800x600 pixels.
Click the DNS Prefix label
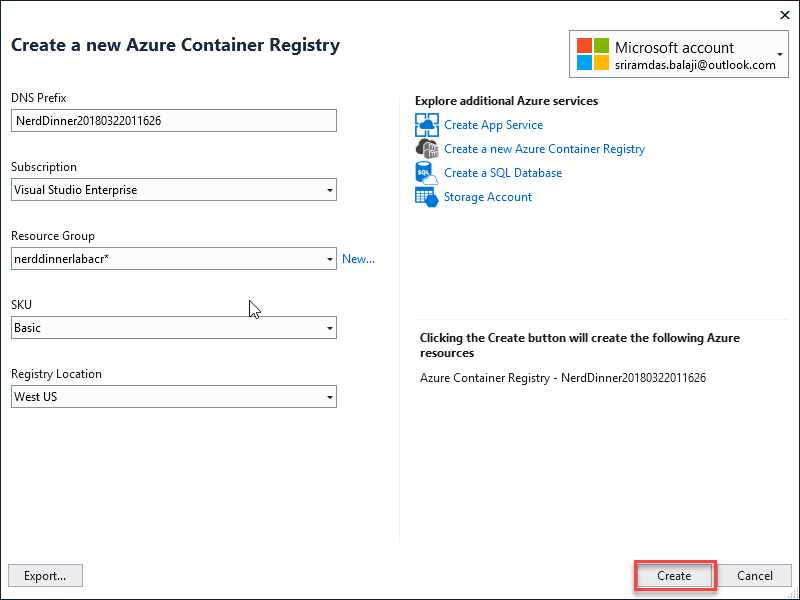click(x=39, y=98)
